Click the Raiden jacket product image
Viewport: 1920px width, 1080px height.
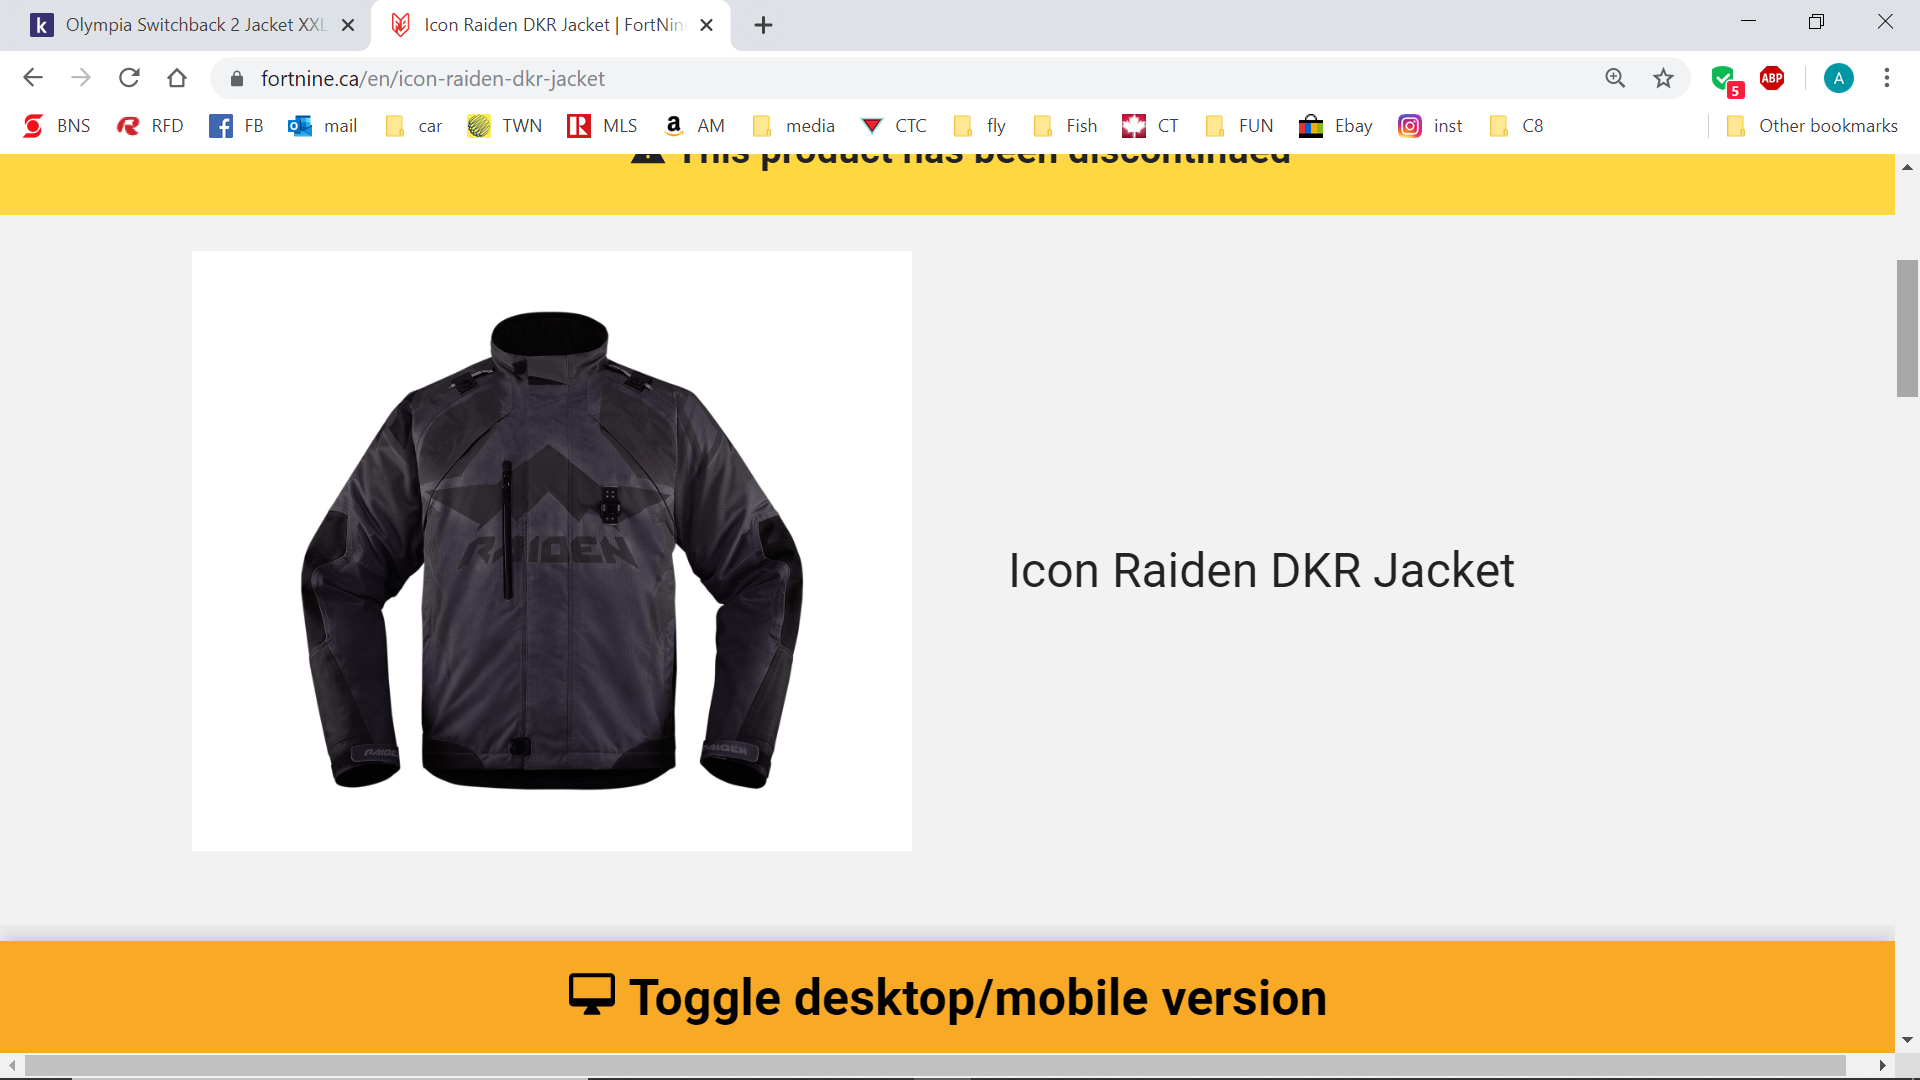tap(552, 551)
